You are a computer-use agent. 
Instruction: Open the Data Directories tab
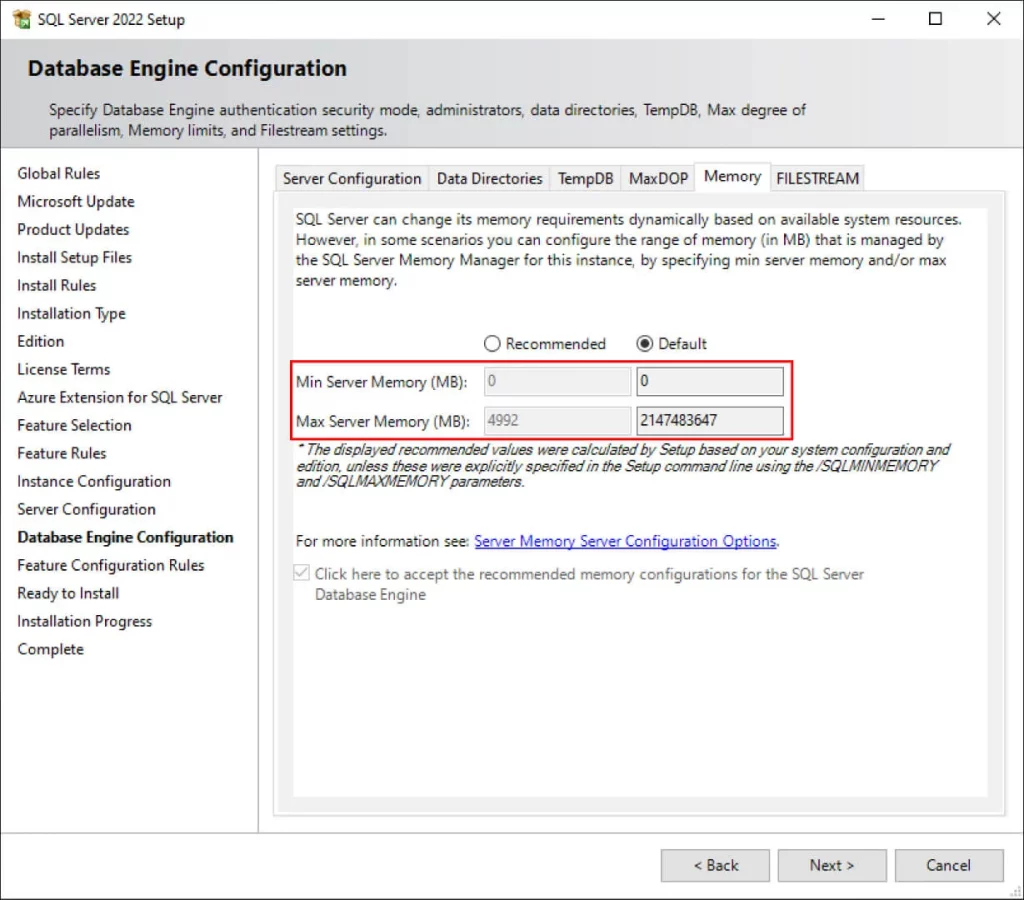coord(489,177)
